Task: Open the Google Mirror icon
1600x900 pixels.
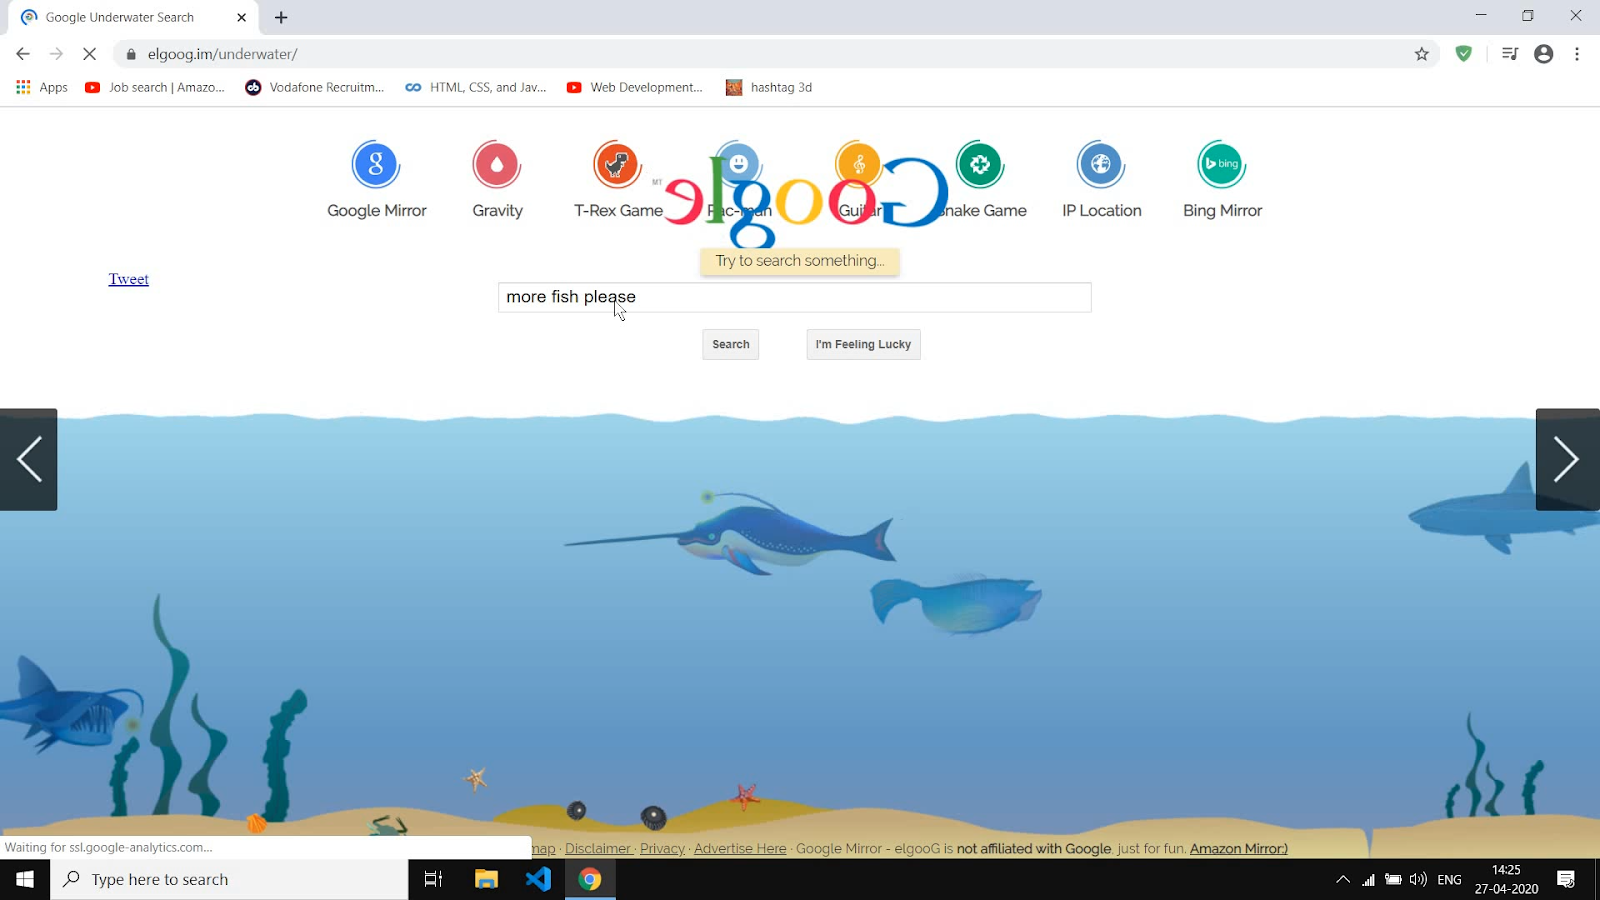Action: [x=376, y=165]
